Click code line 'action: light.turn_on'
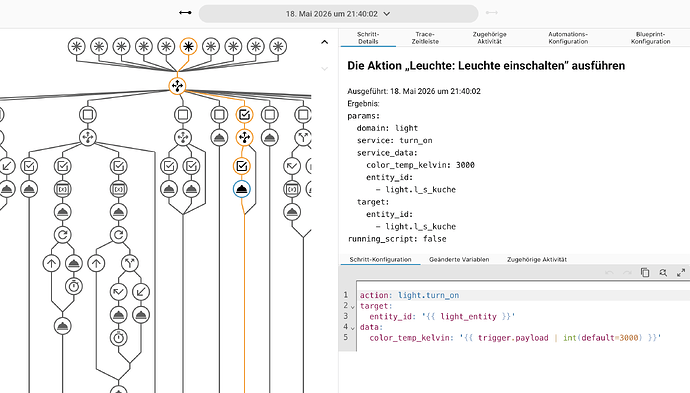The height and width of the screenshot is (393, 690). pyautogui.click(x=409, y=295)
